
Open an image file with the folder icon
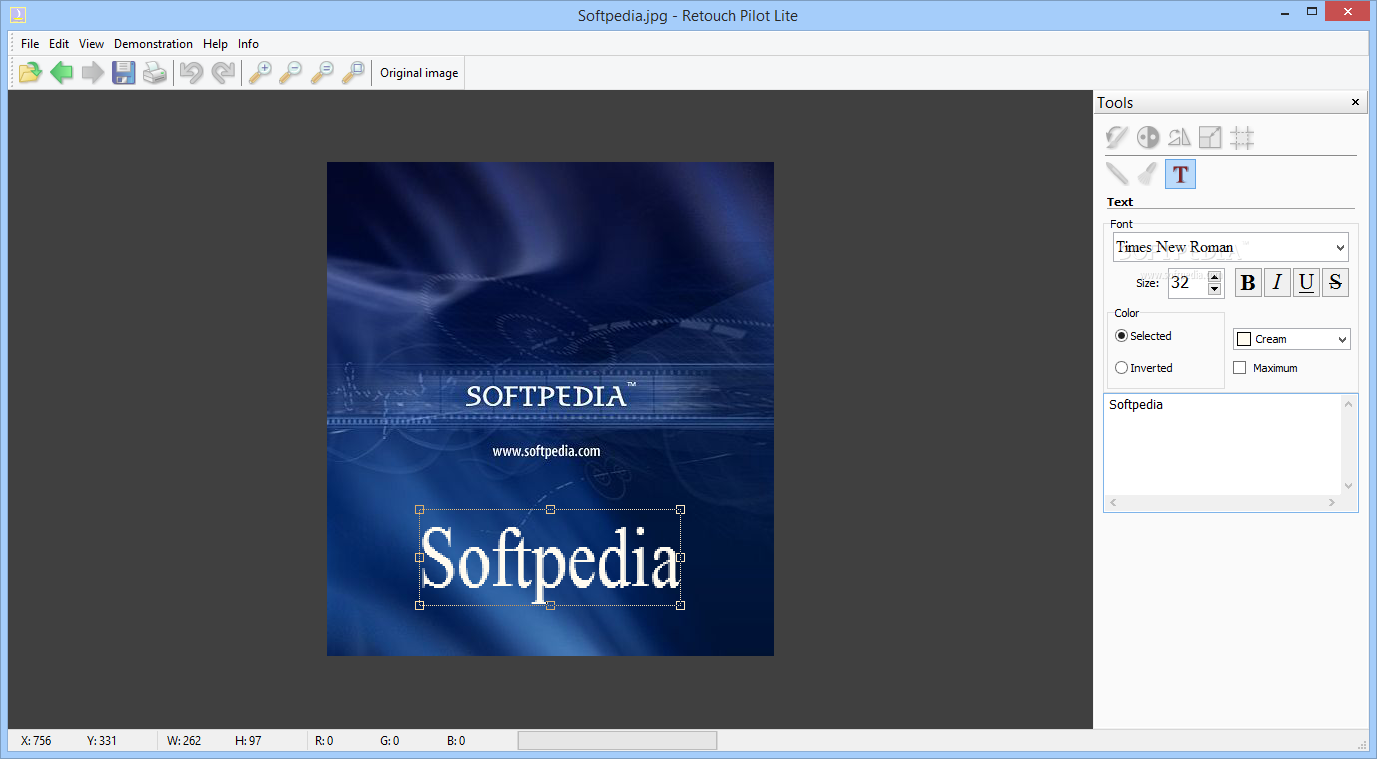(x=31, y=72)
